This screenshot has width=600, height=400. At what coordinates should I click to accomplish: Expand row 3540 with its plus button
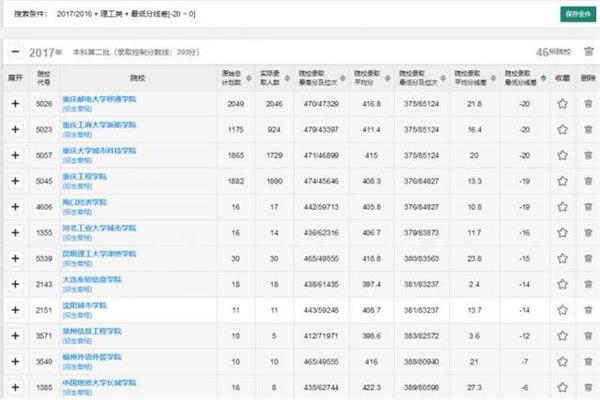15,362
